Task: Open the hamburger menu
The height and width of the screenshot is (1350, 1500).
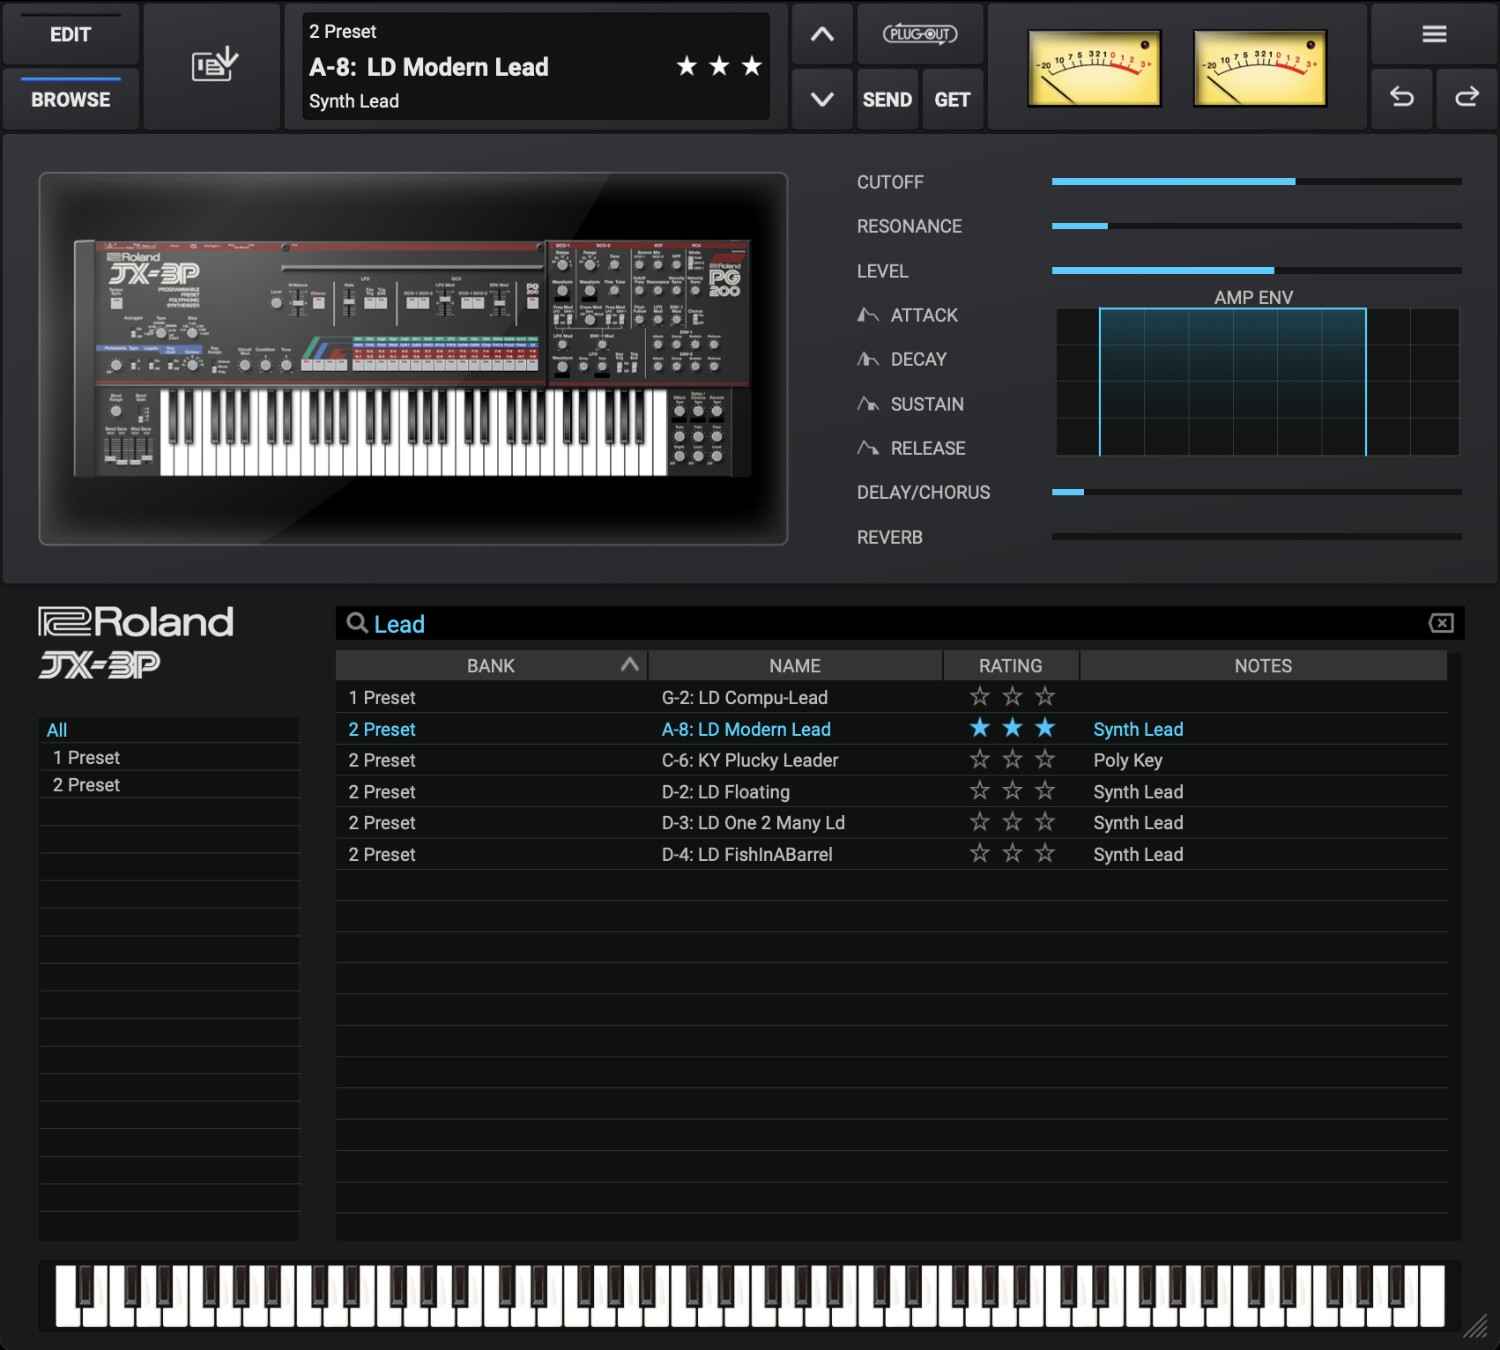Action: tap(1434, 34)
